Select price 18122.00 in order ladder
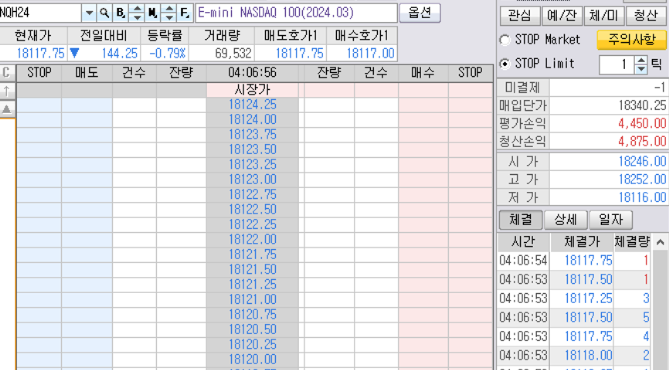Viewport: 669px width, 370px height. [252, 239]
